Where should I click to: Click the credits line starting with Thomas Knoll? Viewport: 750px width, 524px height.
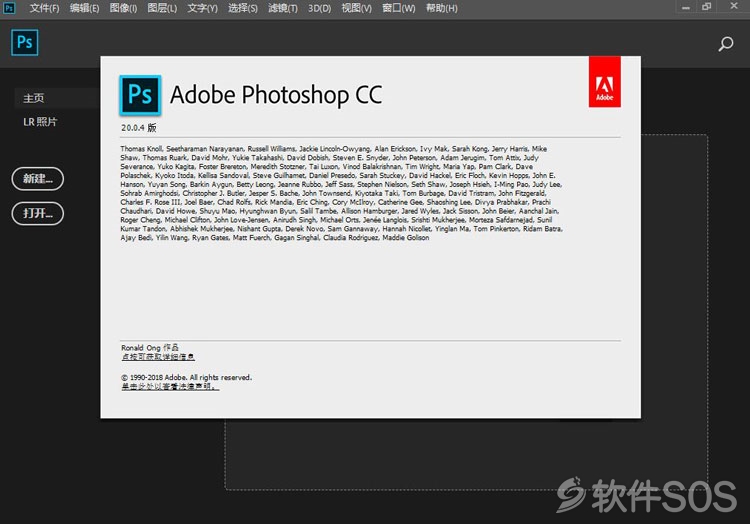(x=334, y=149)
